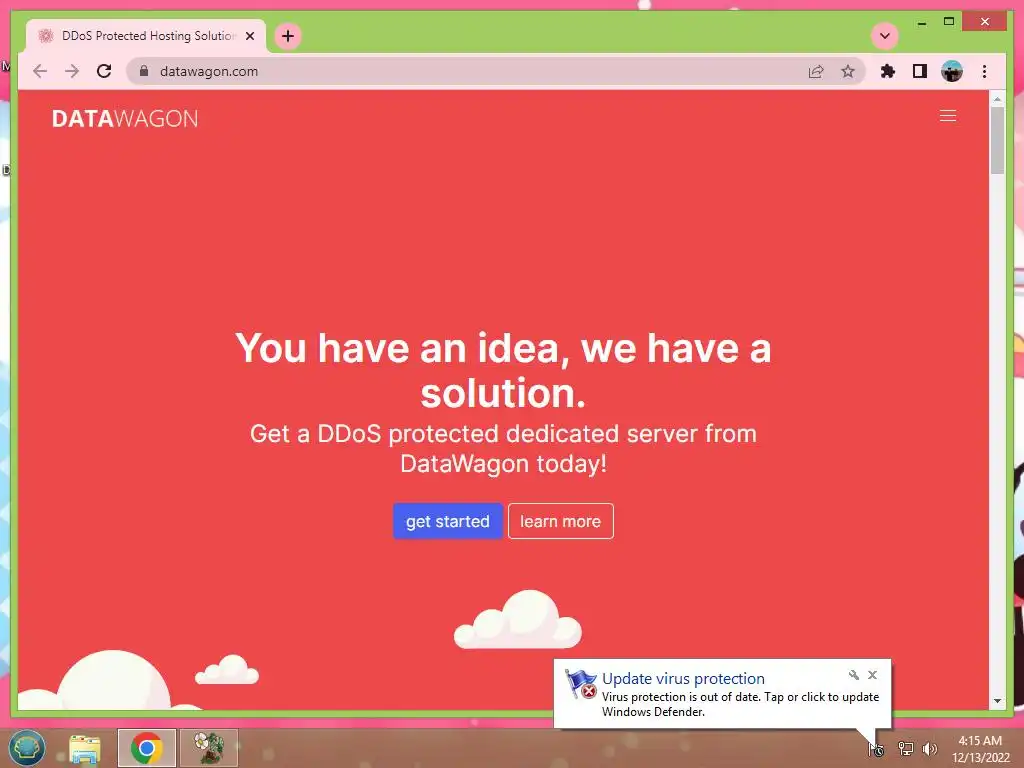Select the DDoS Protected Hosting Solution tab
This screenshot has width=1024, height=768.
click(146, 36)
